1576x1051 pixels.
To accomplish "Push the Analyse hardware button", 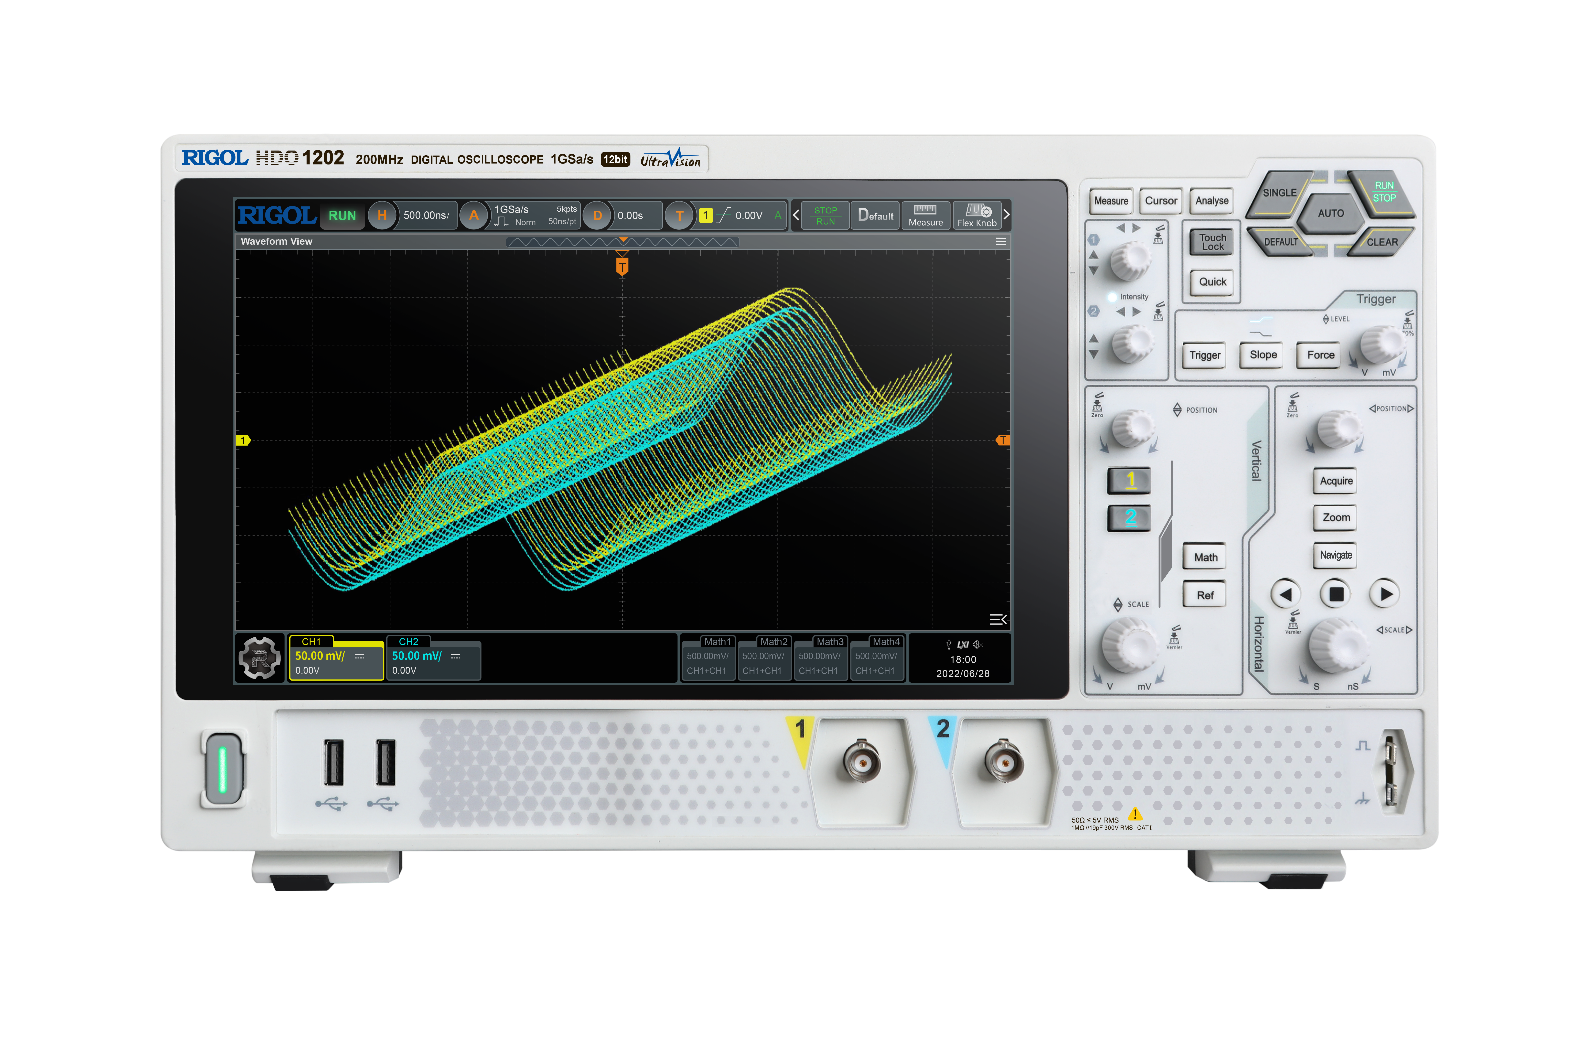I will (1212, 201).
